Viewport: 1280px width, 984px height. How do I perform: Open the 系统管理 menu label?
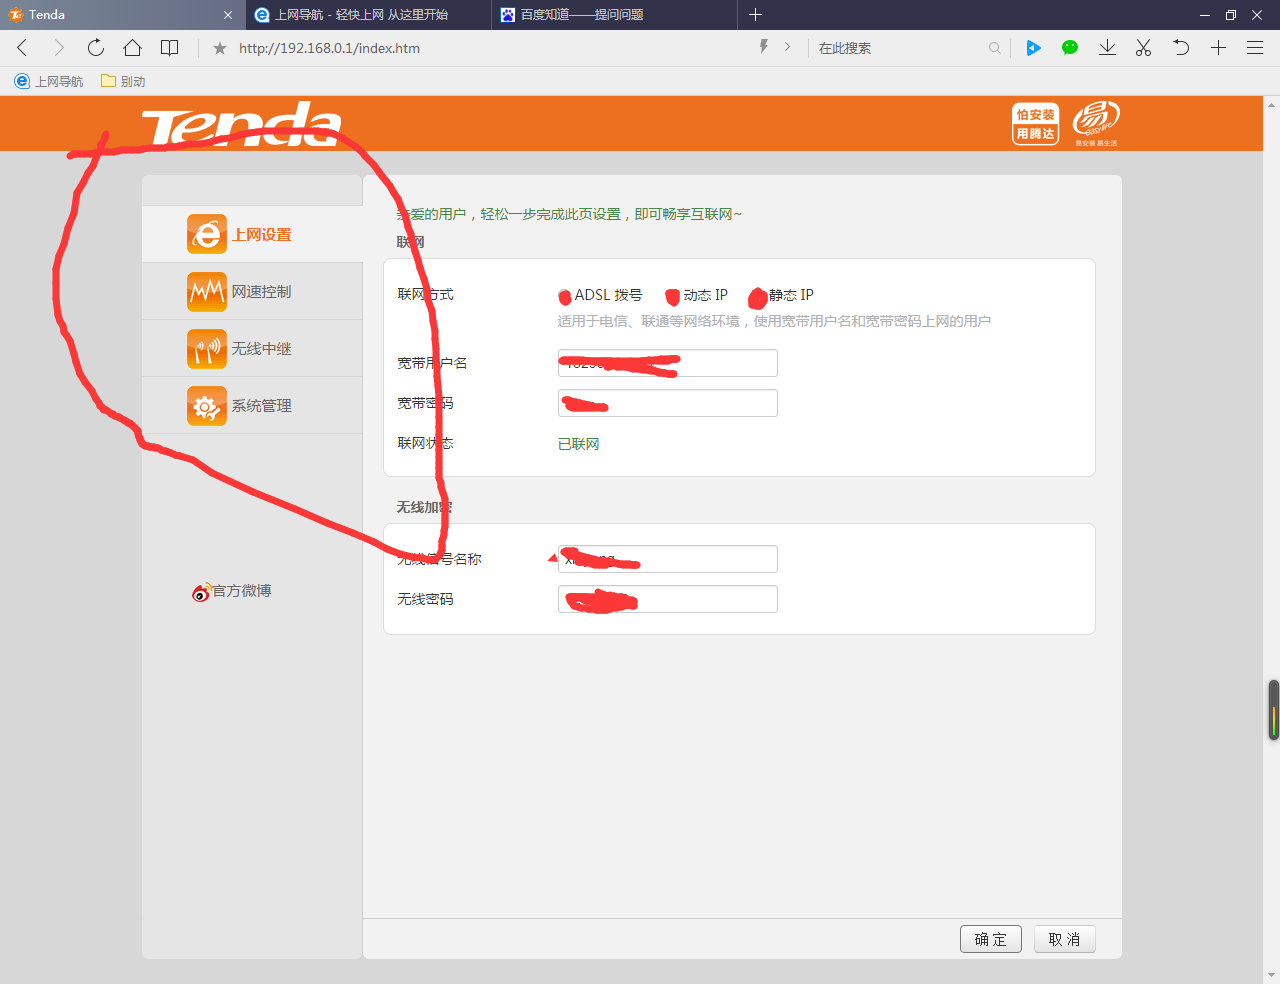pos(262,406)
